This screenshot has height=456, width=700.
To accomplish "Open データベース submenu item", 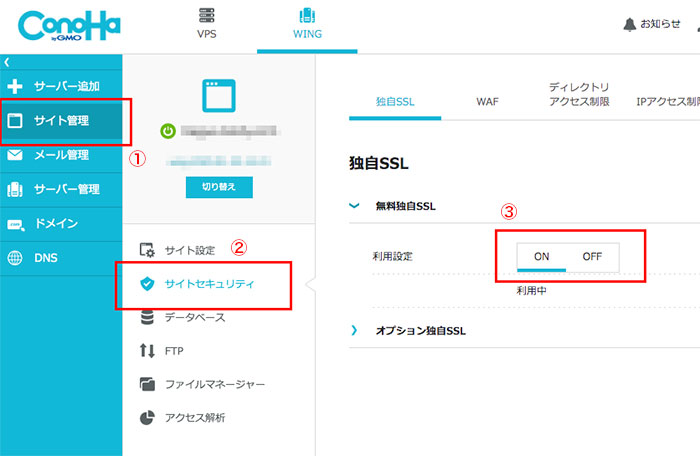I will coord(195,318).
